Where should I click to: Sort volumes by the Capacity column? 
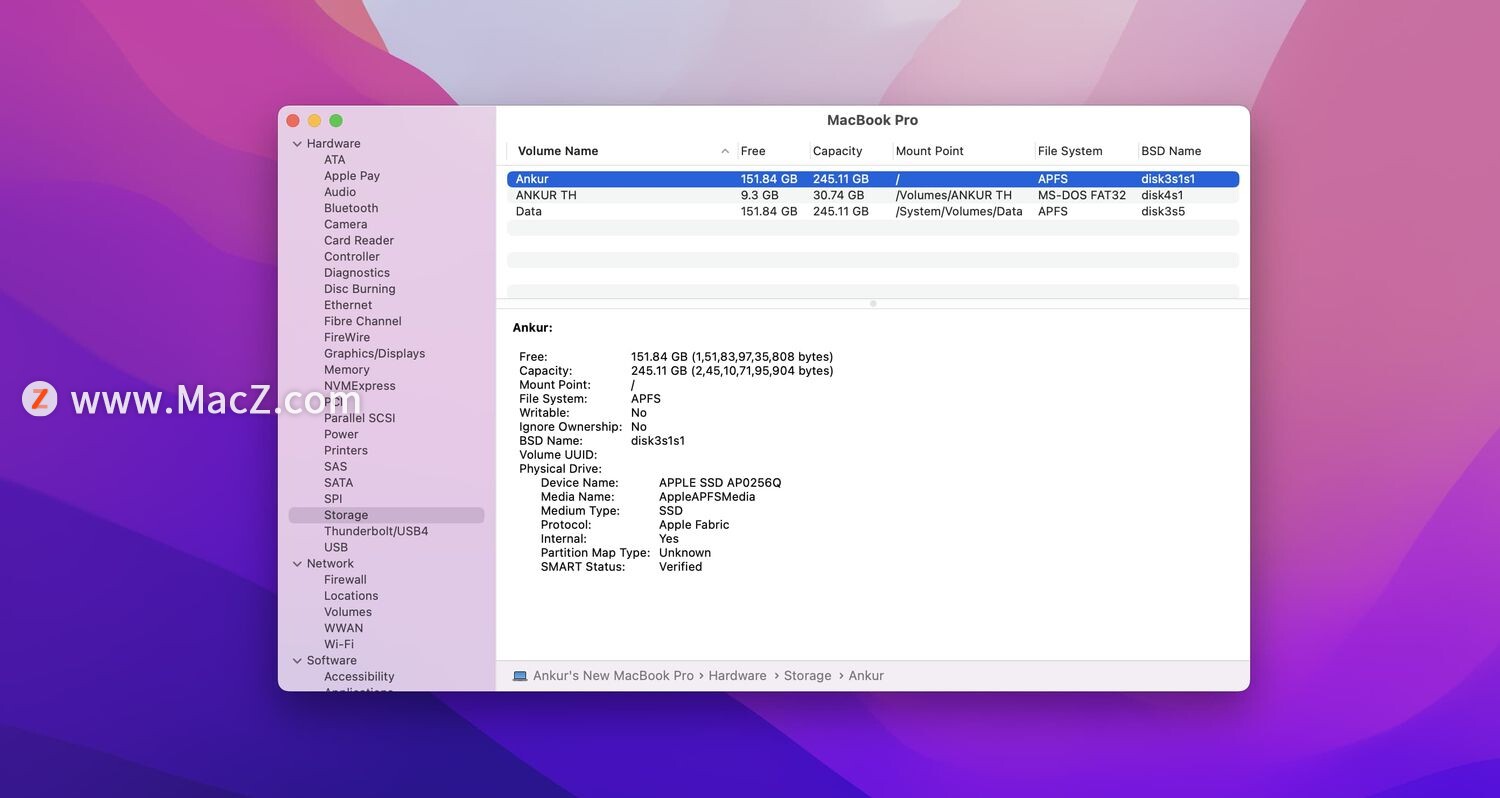point(837,151)
